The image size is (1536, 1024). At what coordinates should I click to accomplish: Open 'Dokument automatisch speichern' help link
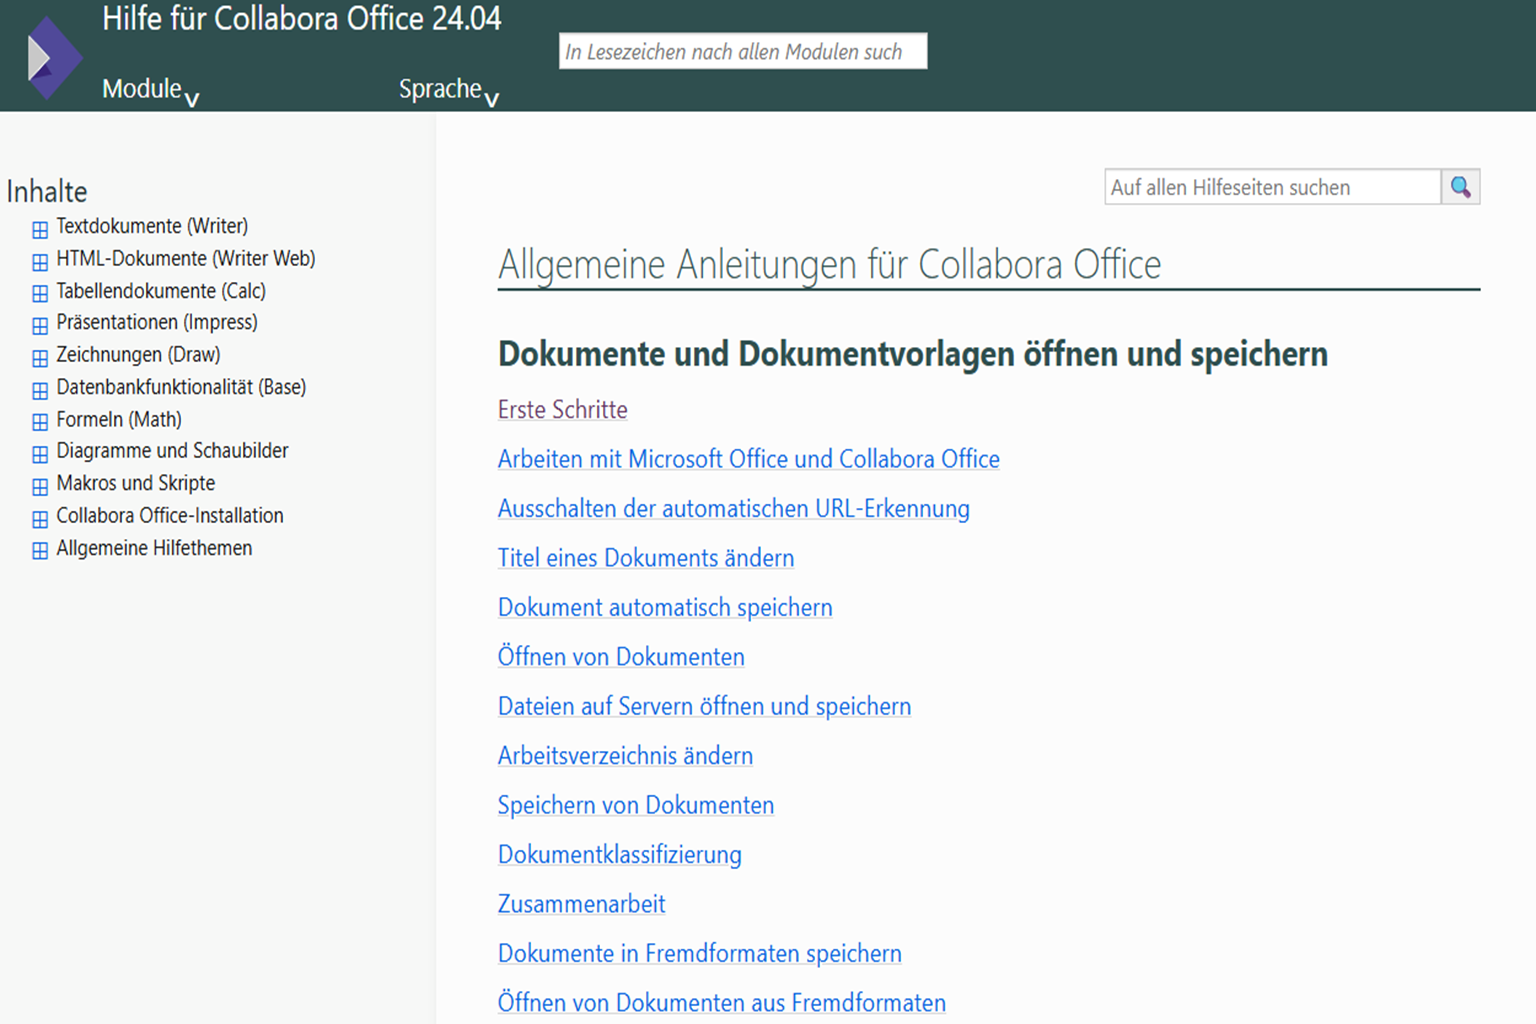664,608
